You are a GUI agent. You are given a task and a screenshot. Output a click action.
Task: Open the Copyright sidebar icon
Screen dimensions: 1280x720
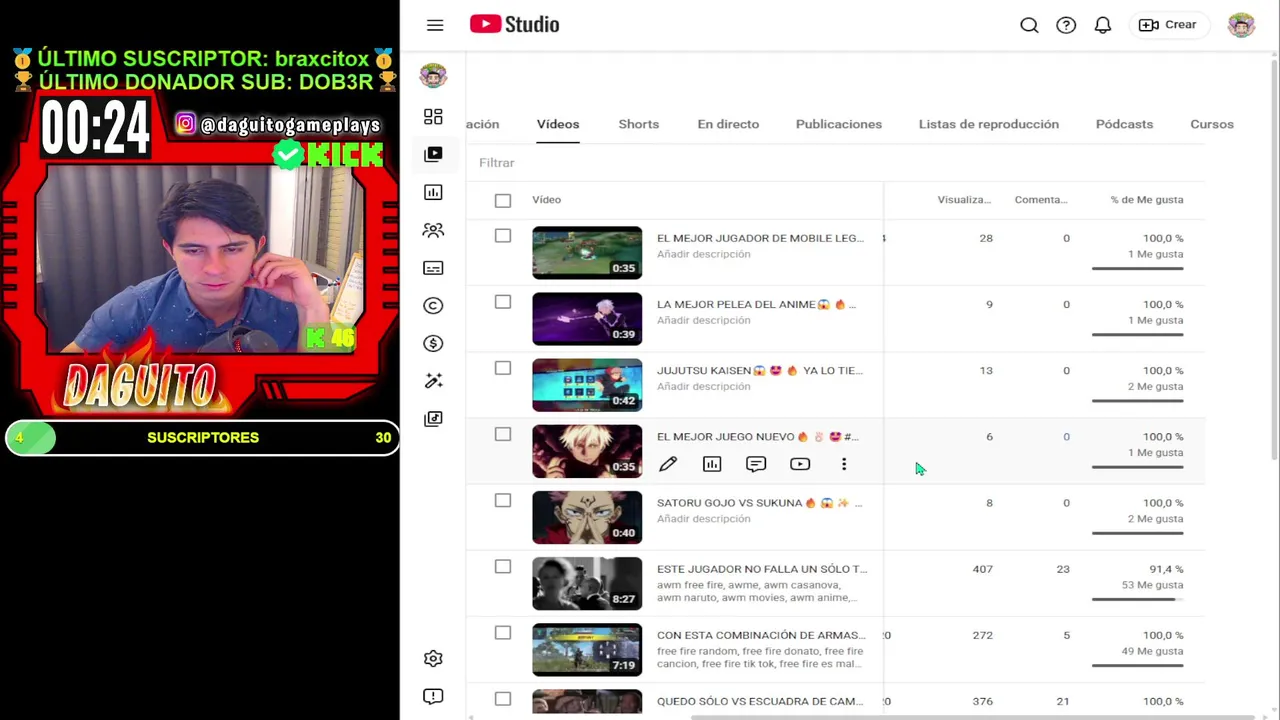pyautogui.click(x=433, y=306)
